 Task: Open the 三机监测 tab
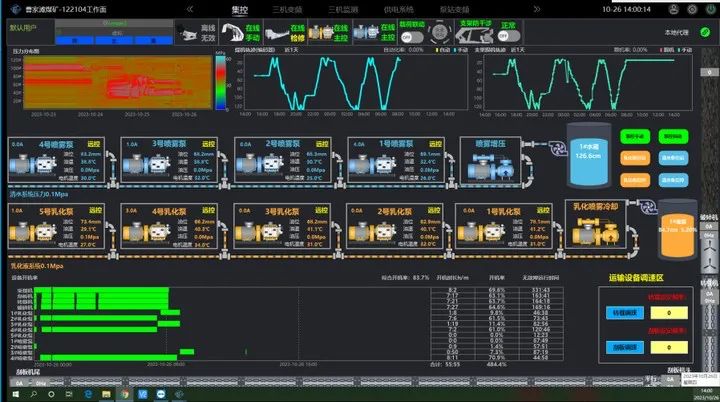(x=345, y=8)
